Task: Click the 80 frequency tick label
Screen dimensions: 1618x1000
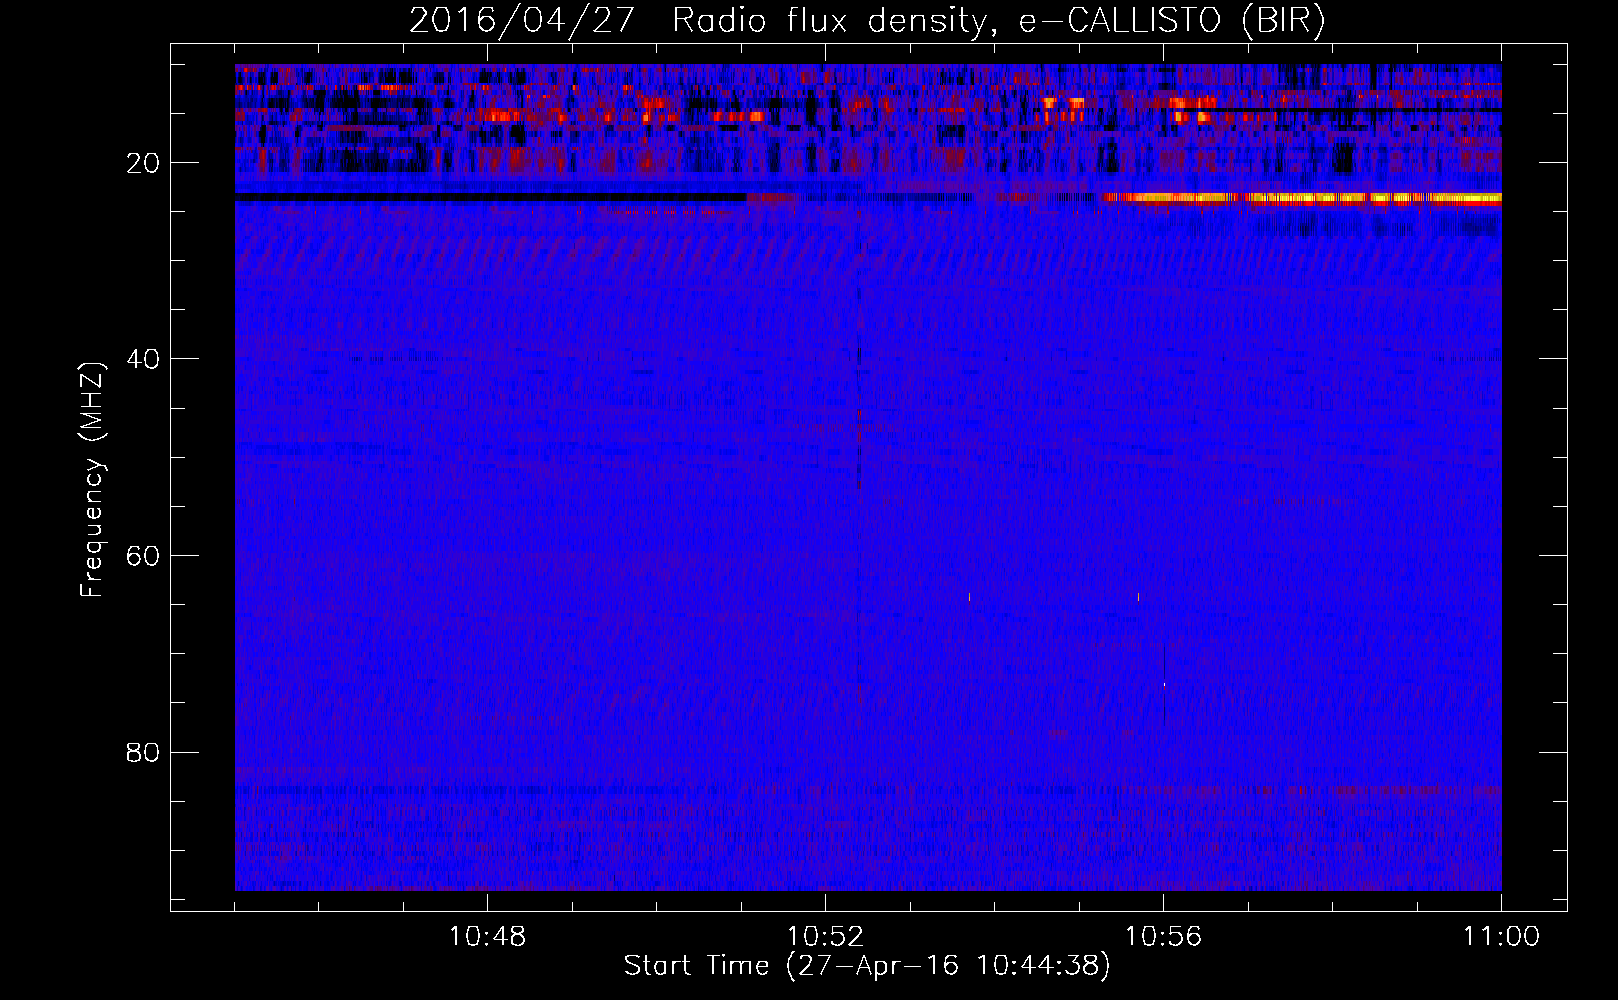Action: point(143,752)
